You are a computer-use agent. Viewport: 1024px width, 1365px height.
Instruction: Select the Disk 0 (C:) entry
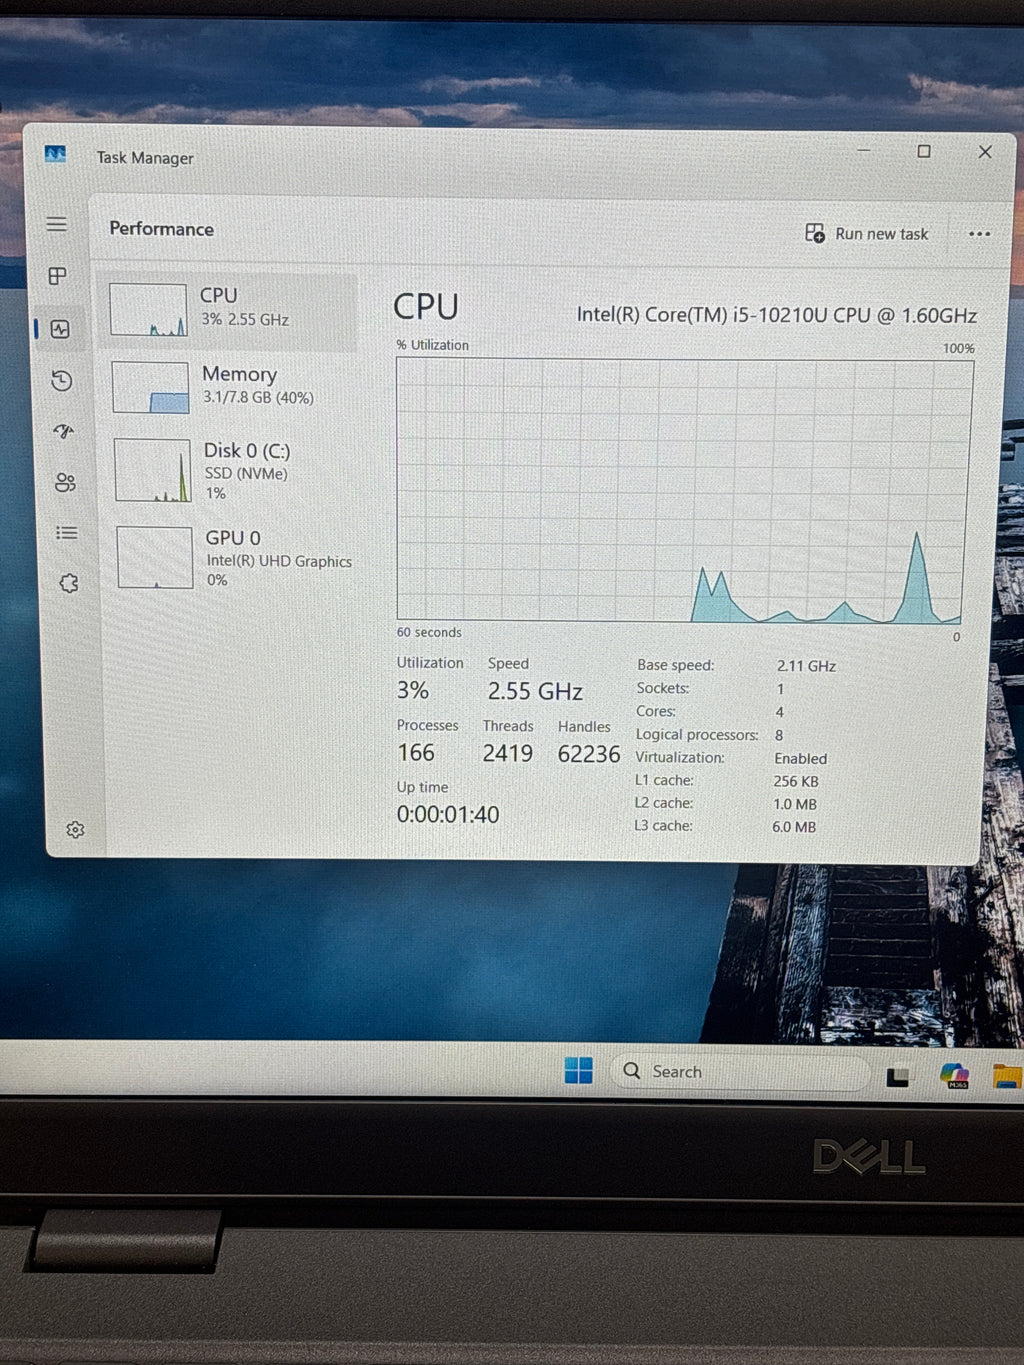231,470
